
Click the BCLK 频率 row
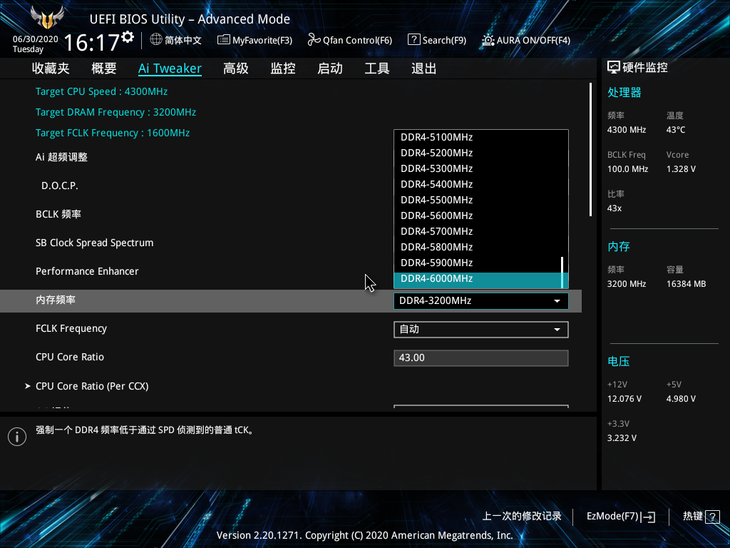(x=58, y=214)
